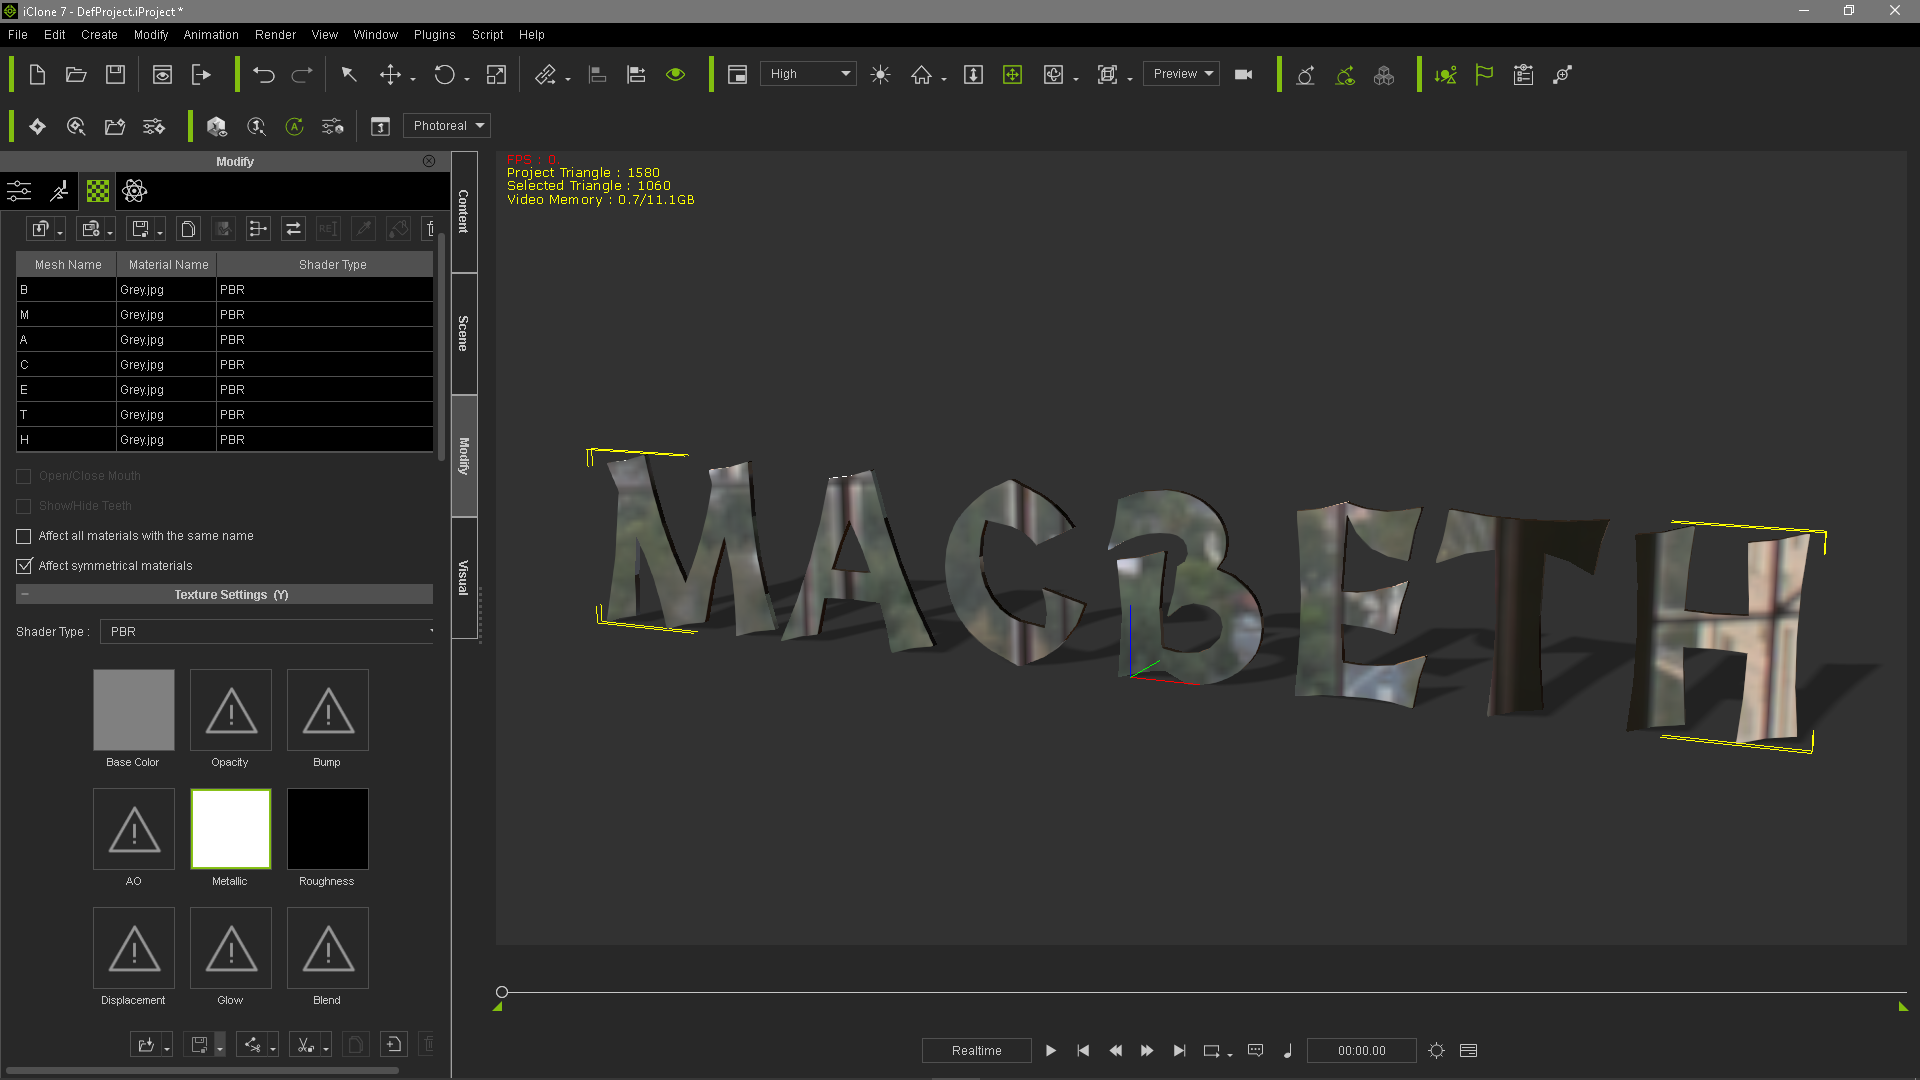Expand the Move tool dropdown arrow

coord(413,79)
